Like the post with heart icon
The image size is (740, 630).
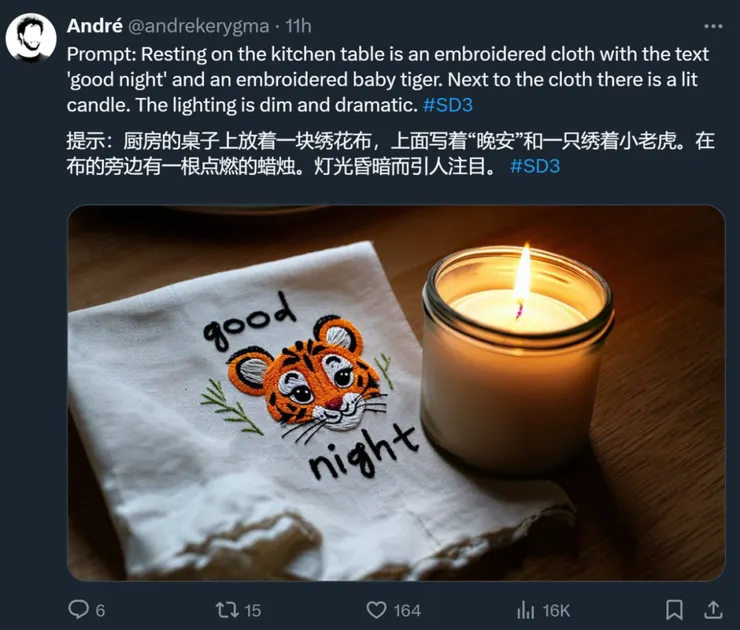[376, 610]
